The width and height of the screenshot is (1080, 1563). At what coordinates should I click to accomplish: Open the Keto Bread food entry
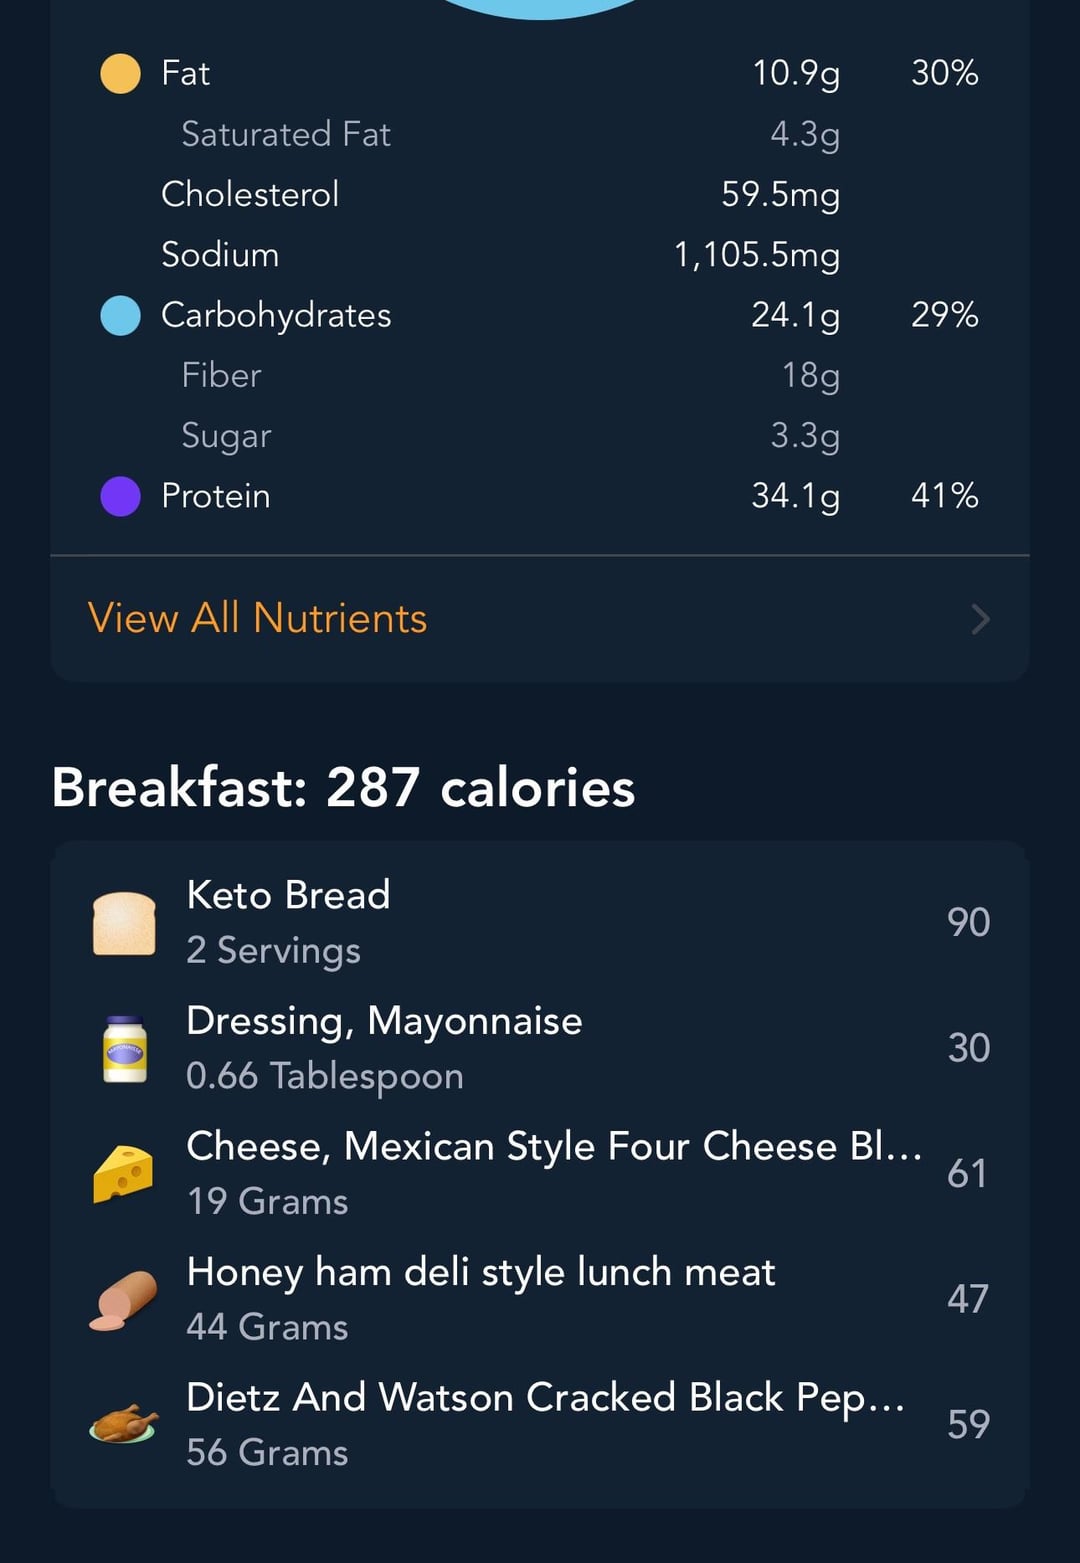(x=540, y=922)
